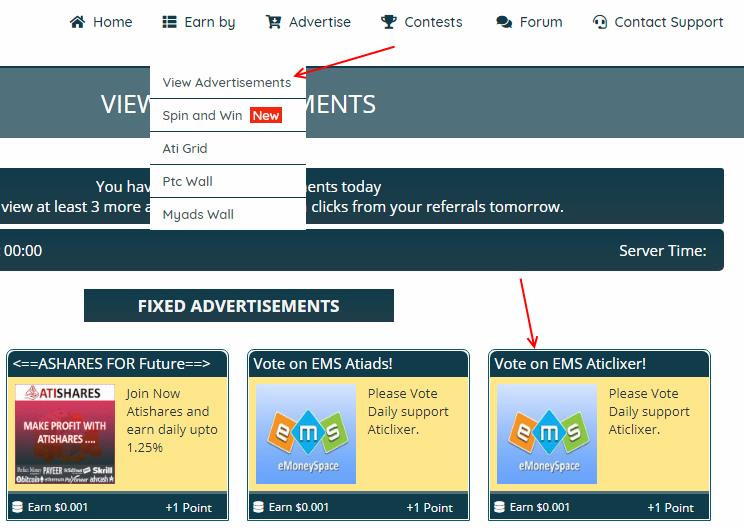Choose Myads Wall in dropdown

tap(228, 214)
